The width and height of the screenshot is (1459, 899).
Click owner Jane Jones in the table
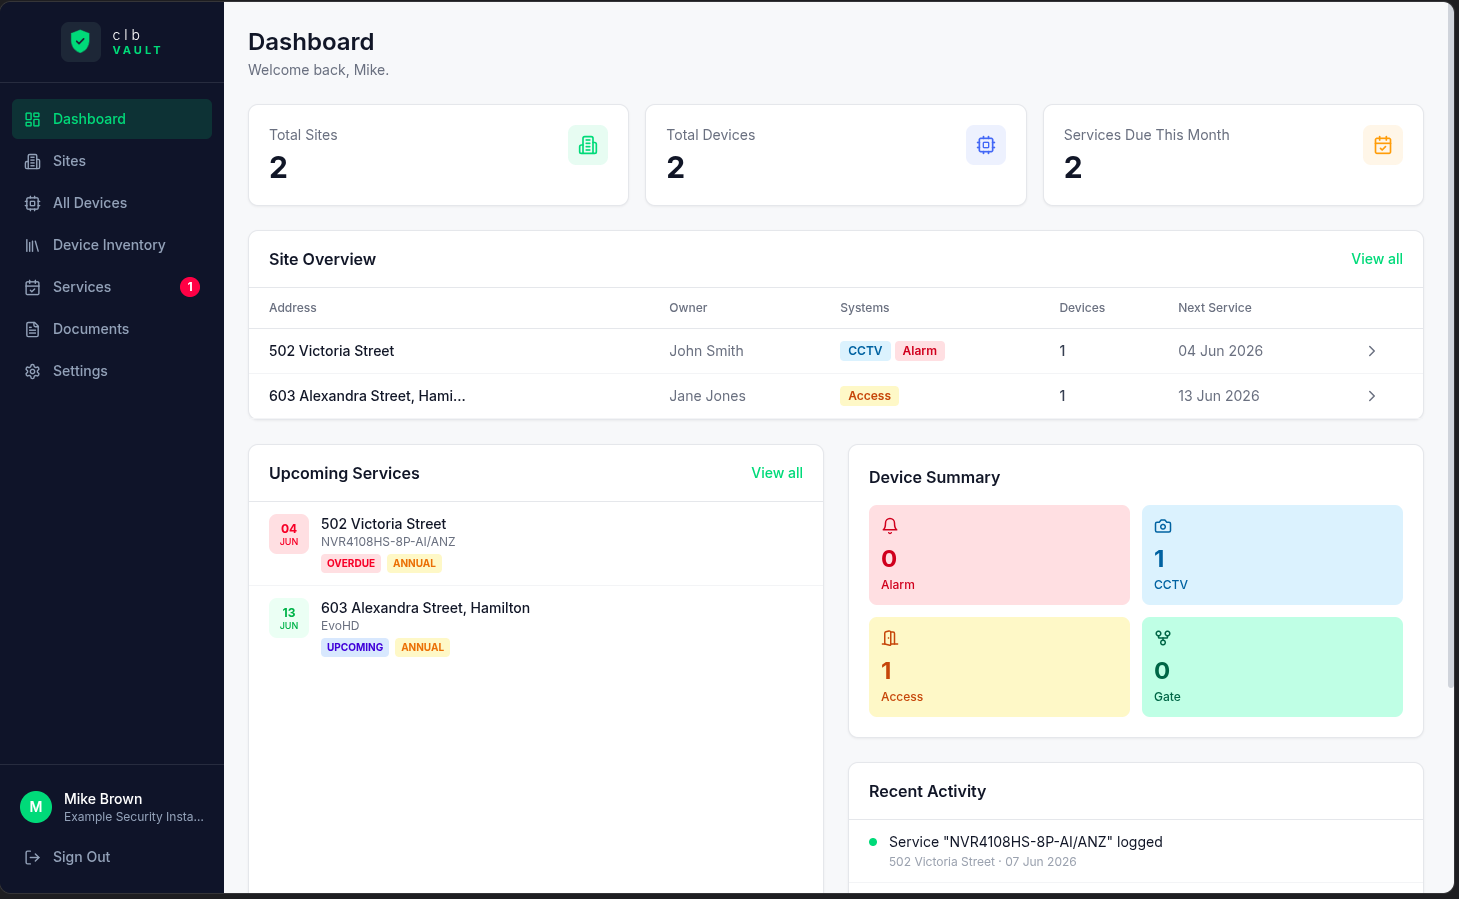pos(707,396)
